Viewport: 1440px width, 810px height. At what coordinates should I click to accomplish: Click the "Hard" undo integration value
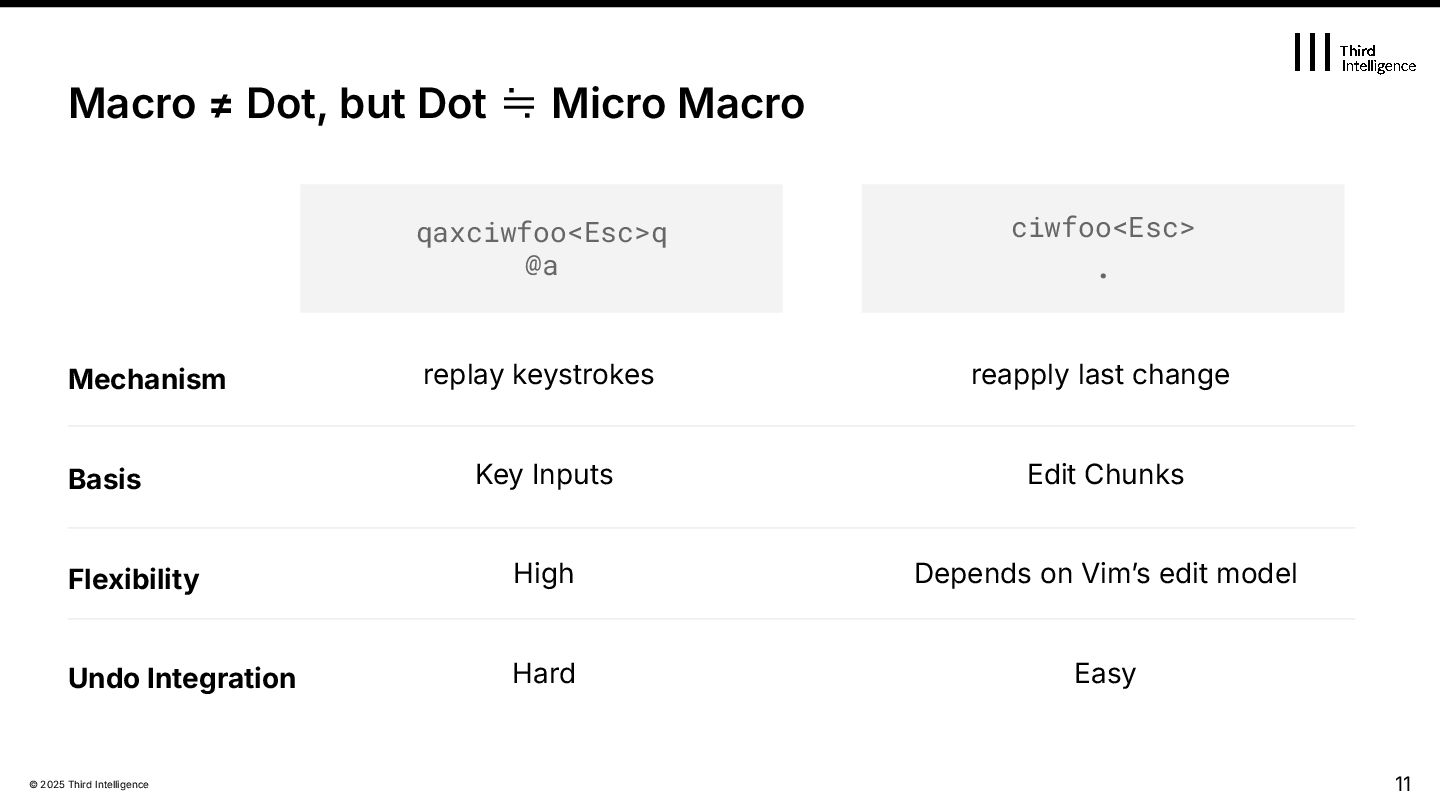(543, 674)
